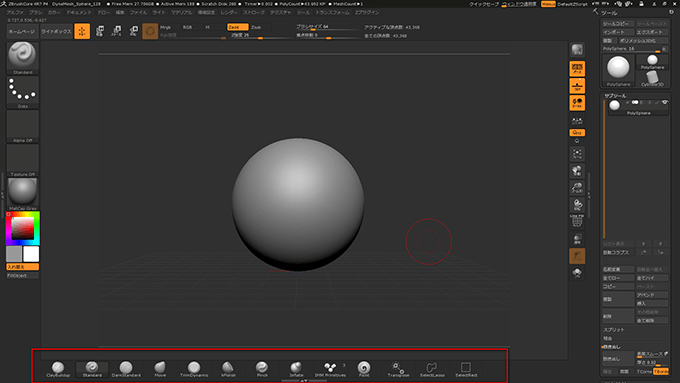Toggle the orange Draw mode icon
Screen dimensions: 680x383
click(x=82, y=31)
